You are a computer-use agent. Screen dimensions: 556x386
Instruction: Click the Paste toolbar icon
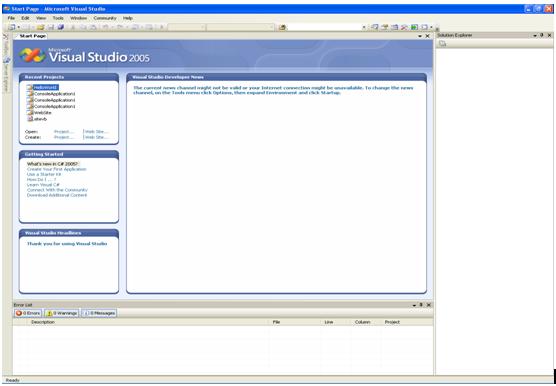[x=93, y=27]
